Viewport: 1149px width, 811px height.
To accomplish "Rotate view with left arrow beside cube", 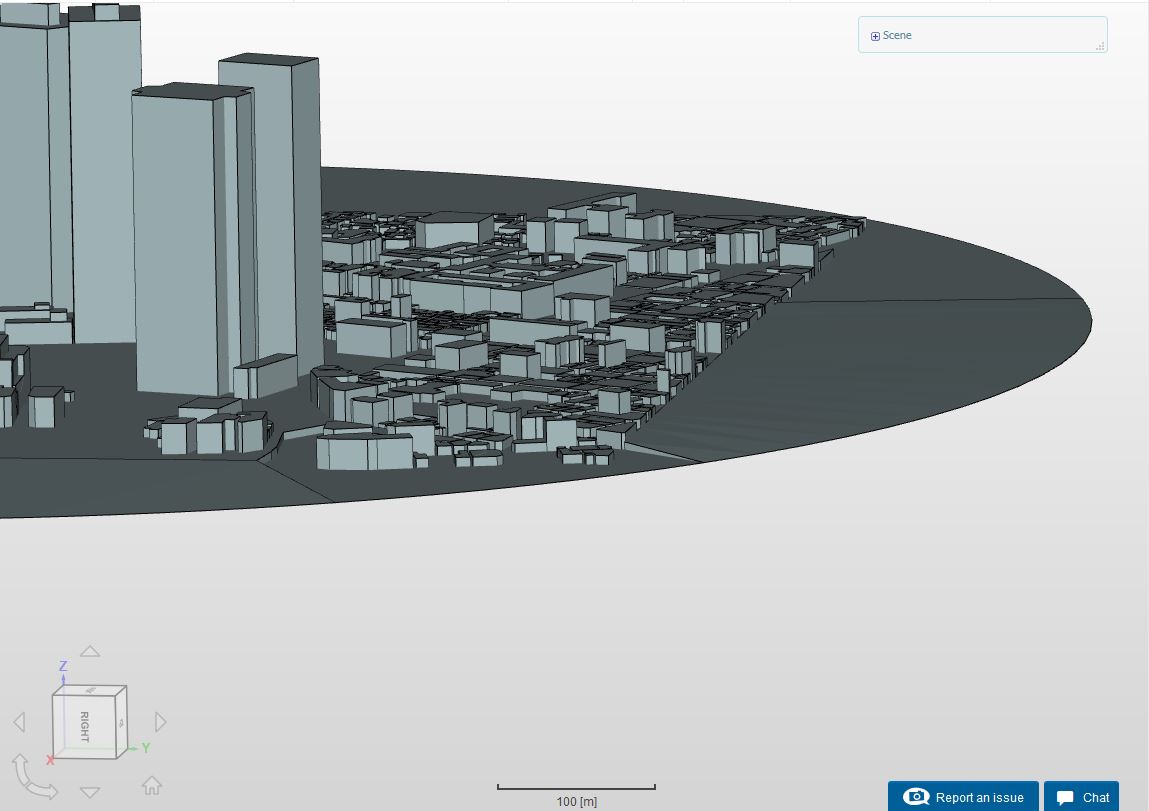I will point(19,722).
